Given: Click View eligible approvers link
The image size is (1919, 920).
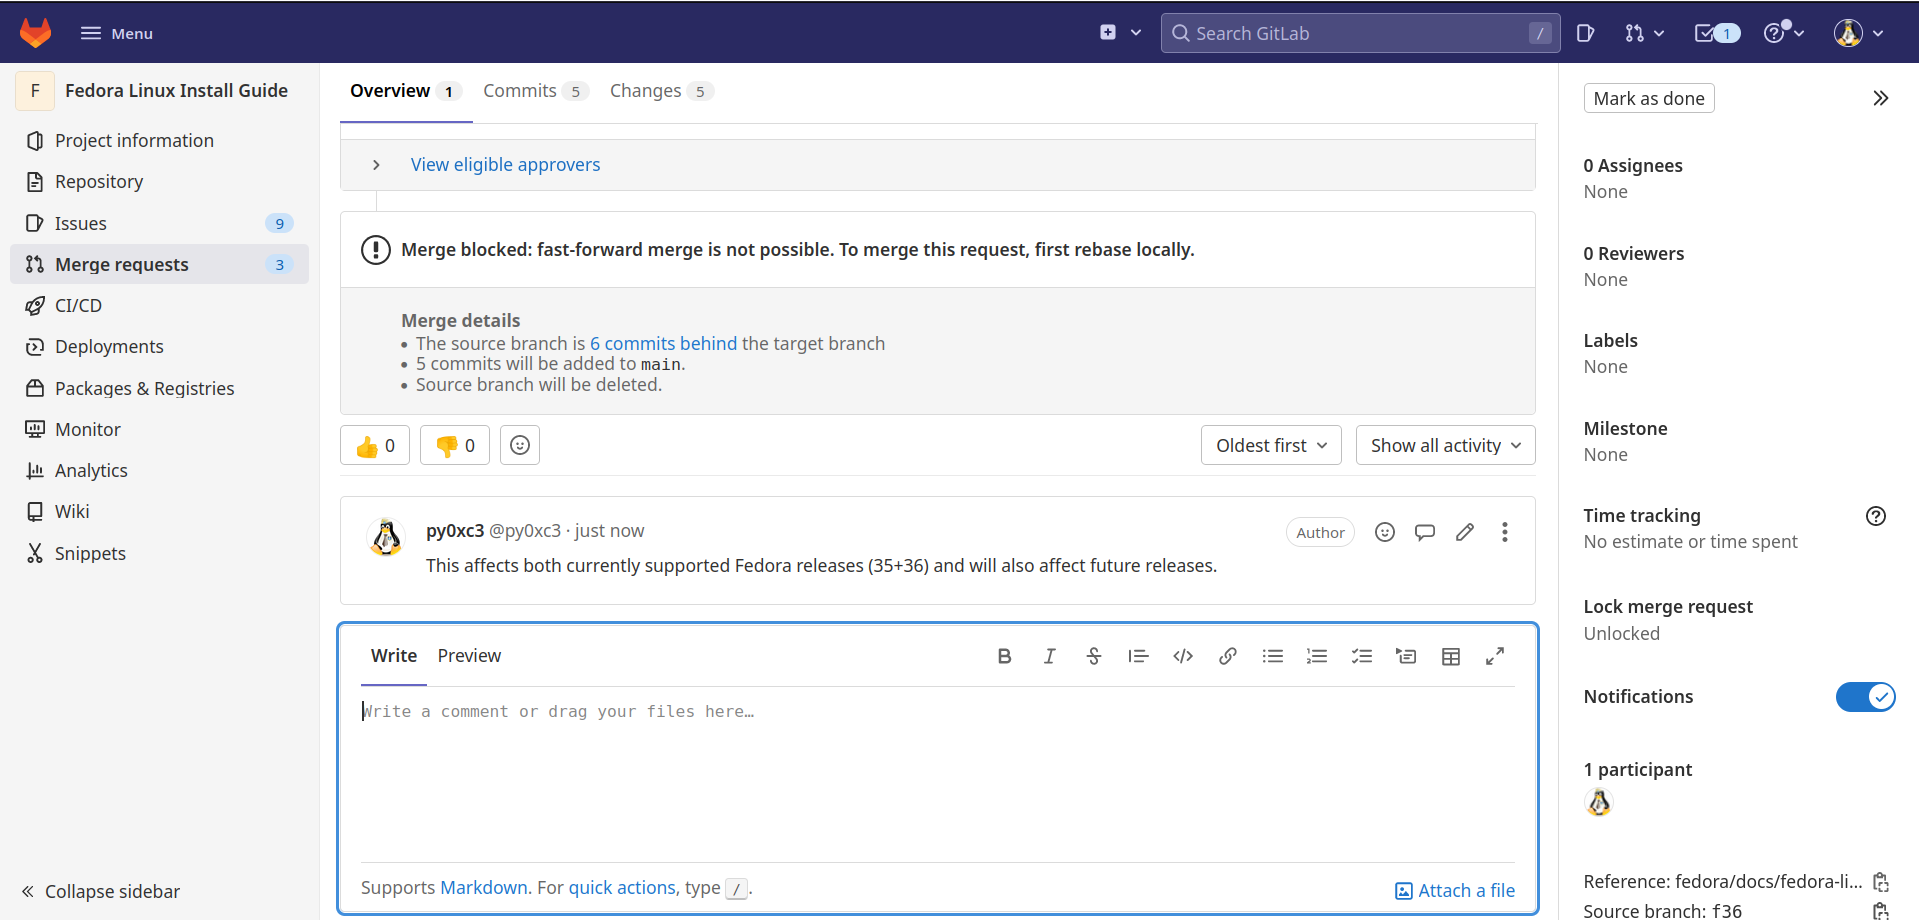Looking at the screenshot, I should point(505,165).
